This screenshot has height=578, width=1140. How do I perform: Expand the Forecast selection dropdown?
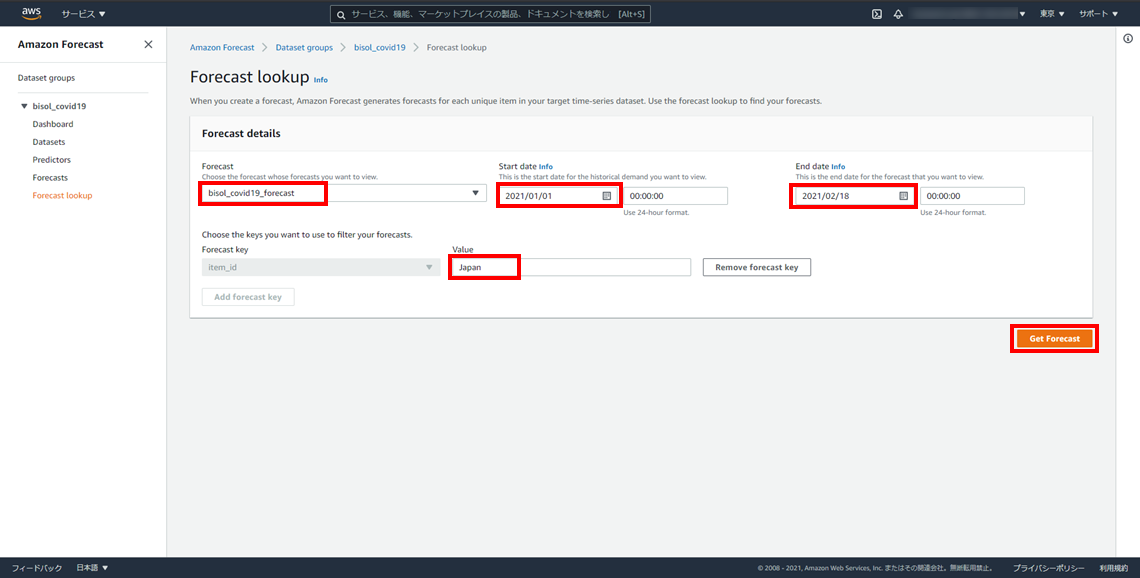click(477, 194)
